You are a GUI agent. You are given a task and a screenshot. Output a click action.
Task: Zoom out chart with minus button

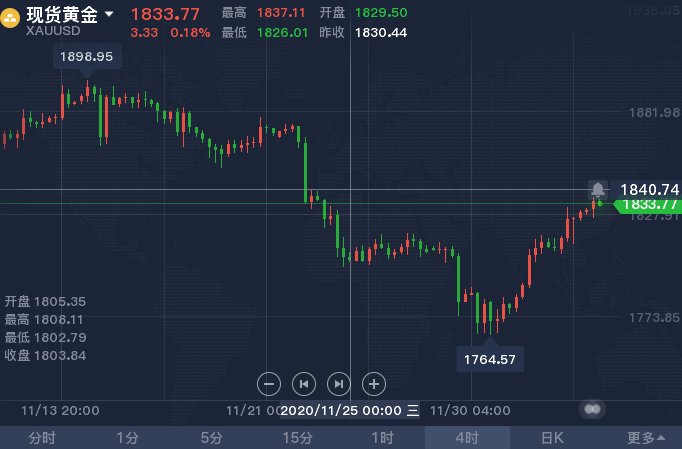[x=269, y=384]
